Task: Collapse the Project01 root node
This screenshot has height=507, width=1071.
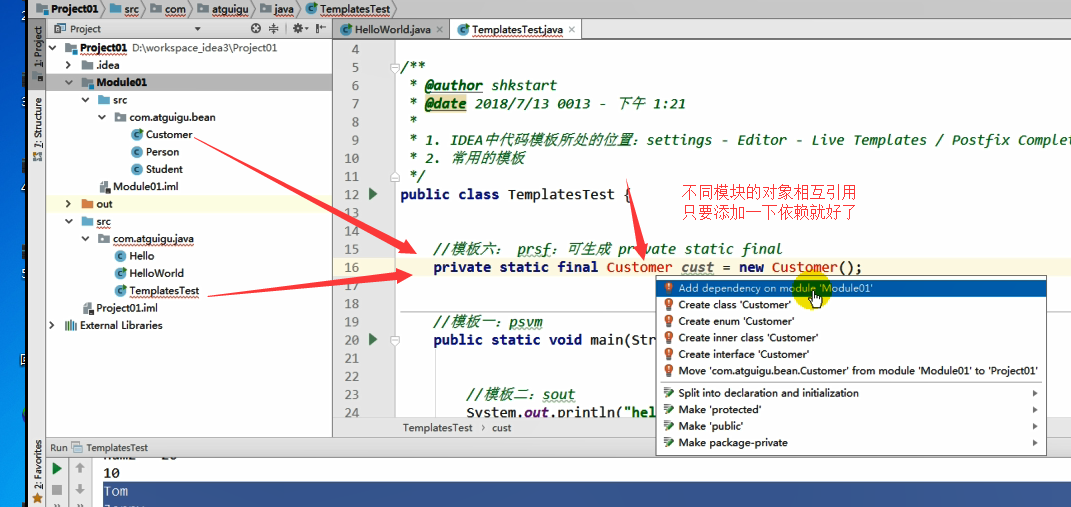Action: click(x=53, y=48)
